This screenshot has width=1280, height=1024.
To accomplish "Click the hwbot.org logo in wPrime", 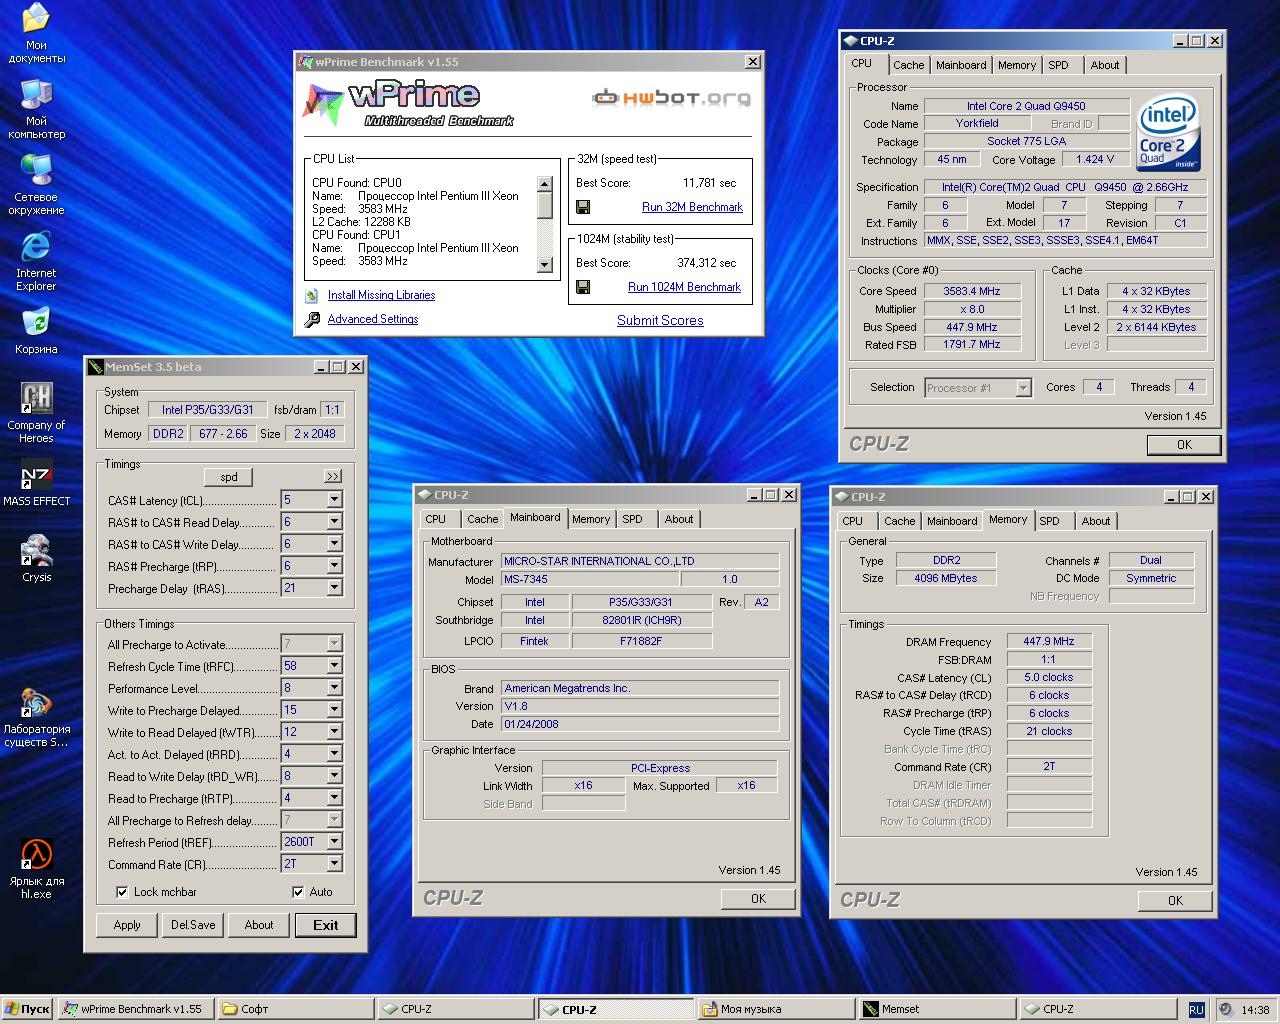I will point(671,97).
